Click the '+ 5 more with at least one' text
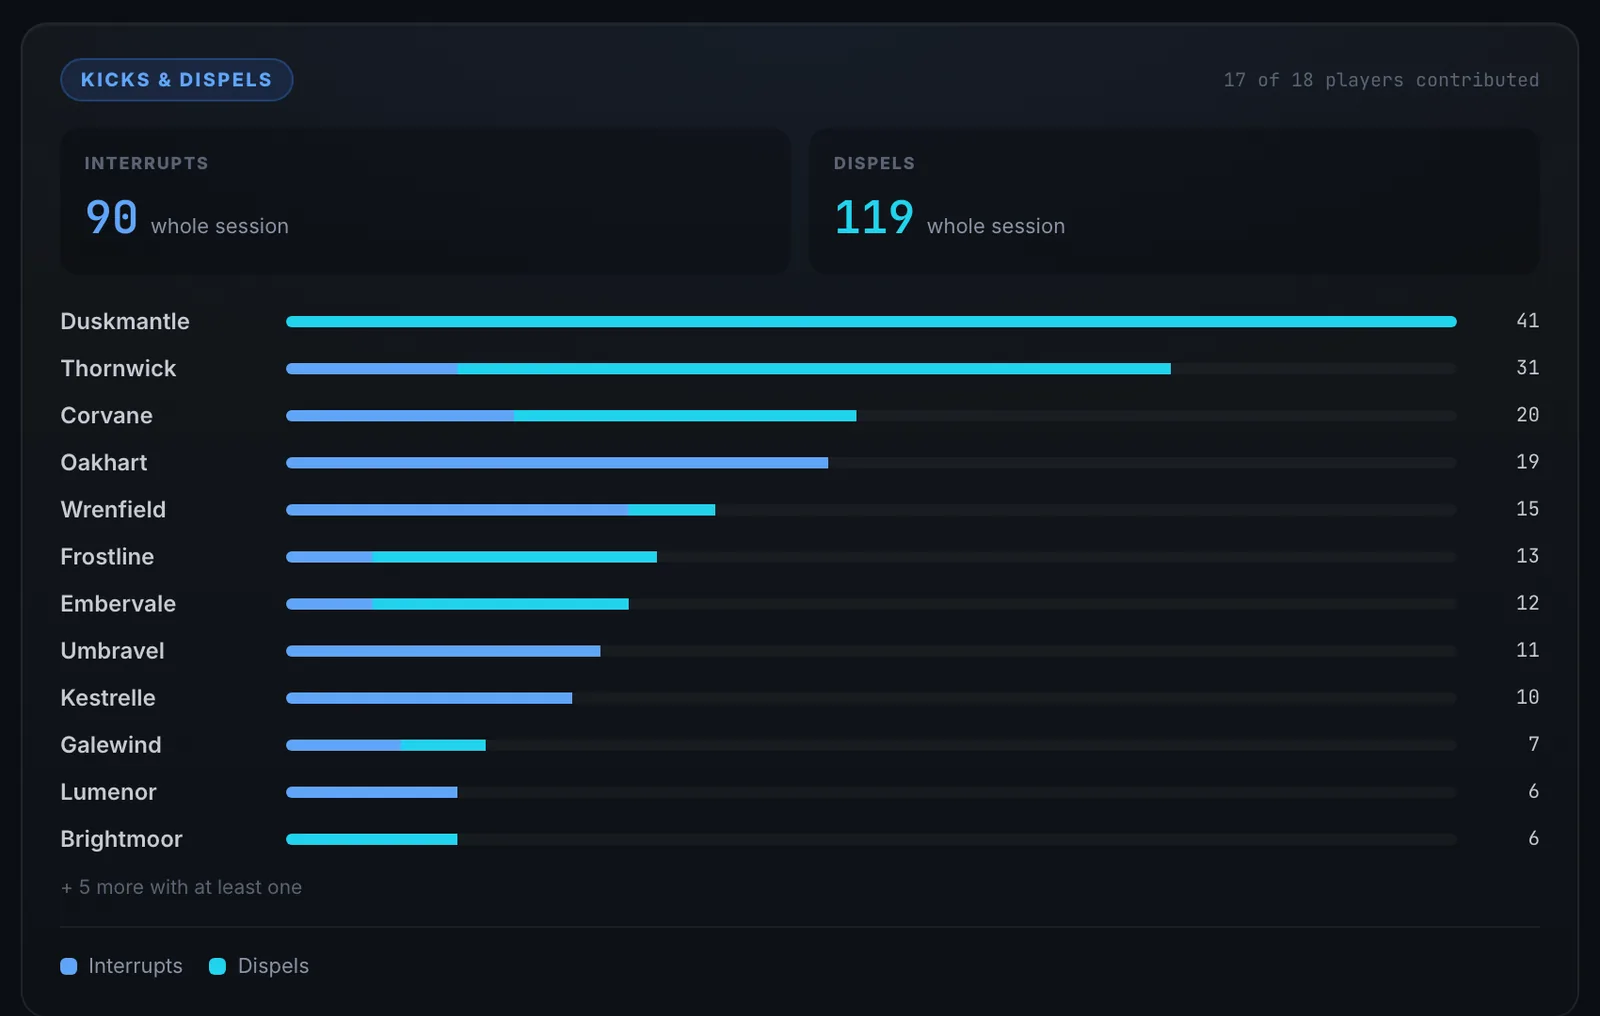Viewport: 1600px width, 1016px height. (x=181, y=887)
